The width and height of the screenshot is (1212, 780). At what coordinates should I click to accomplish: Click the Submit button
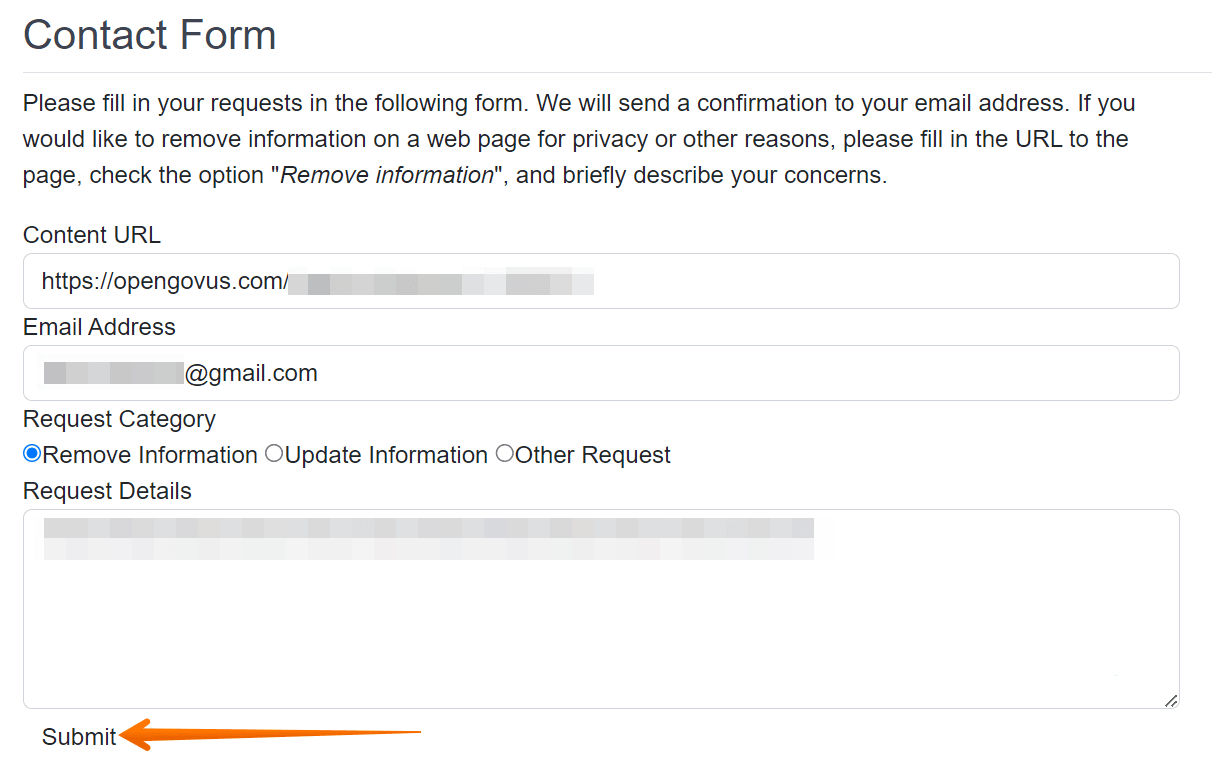(x=78, y=737)
